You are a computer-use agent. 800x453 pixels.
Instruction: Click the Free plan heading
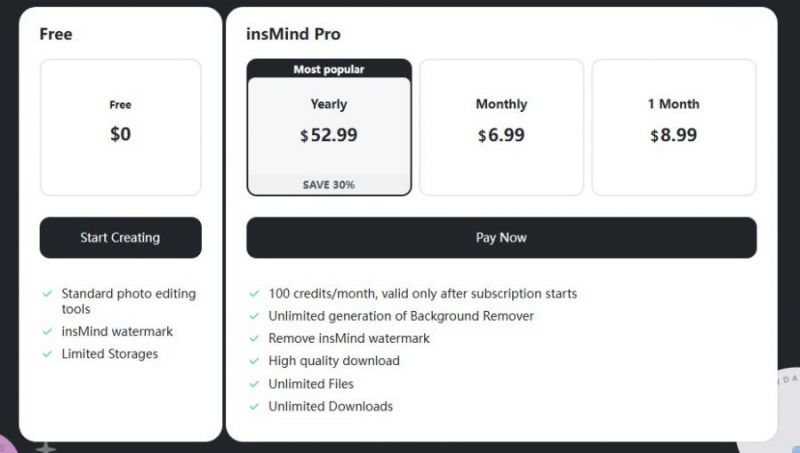pos(56,34)
